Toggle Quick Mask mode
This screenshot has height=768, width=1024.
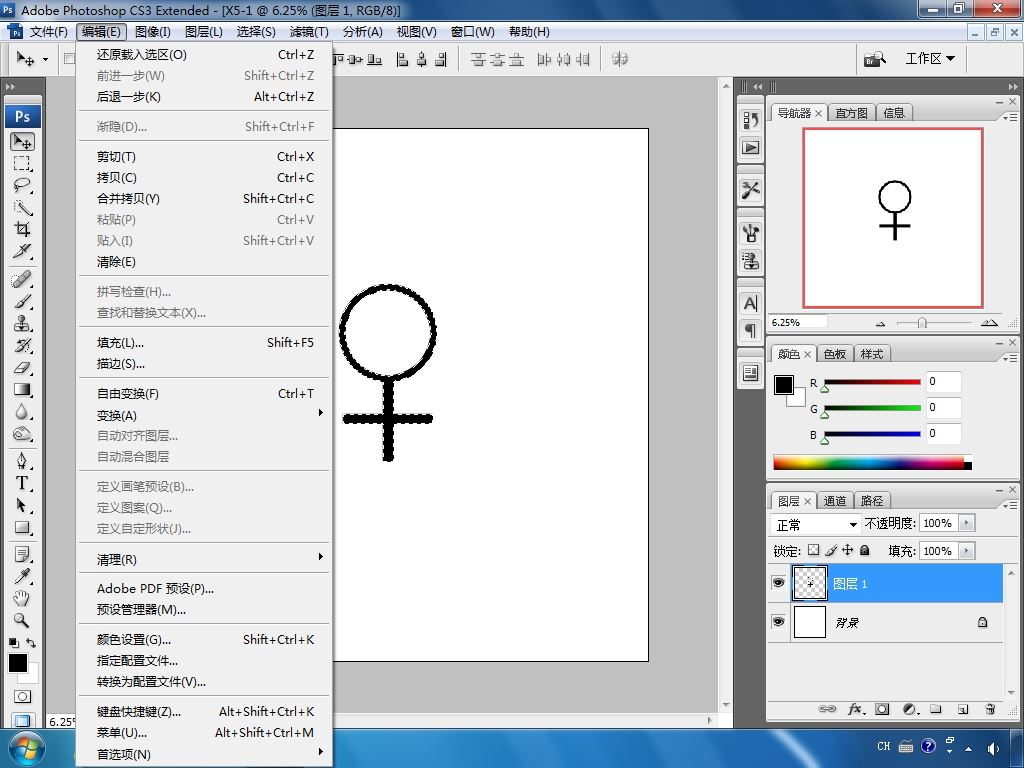22,696
